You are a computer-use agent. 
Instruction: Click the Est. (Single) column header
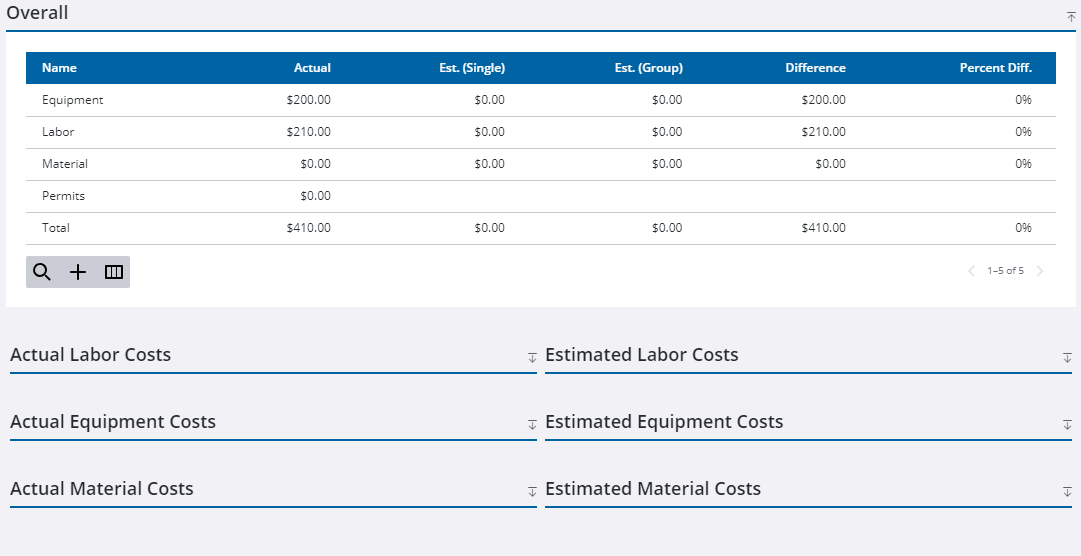pyautogui.click(x=472, y=68)
